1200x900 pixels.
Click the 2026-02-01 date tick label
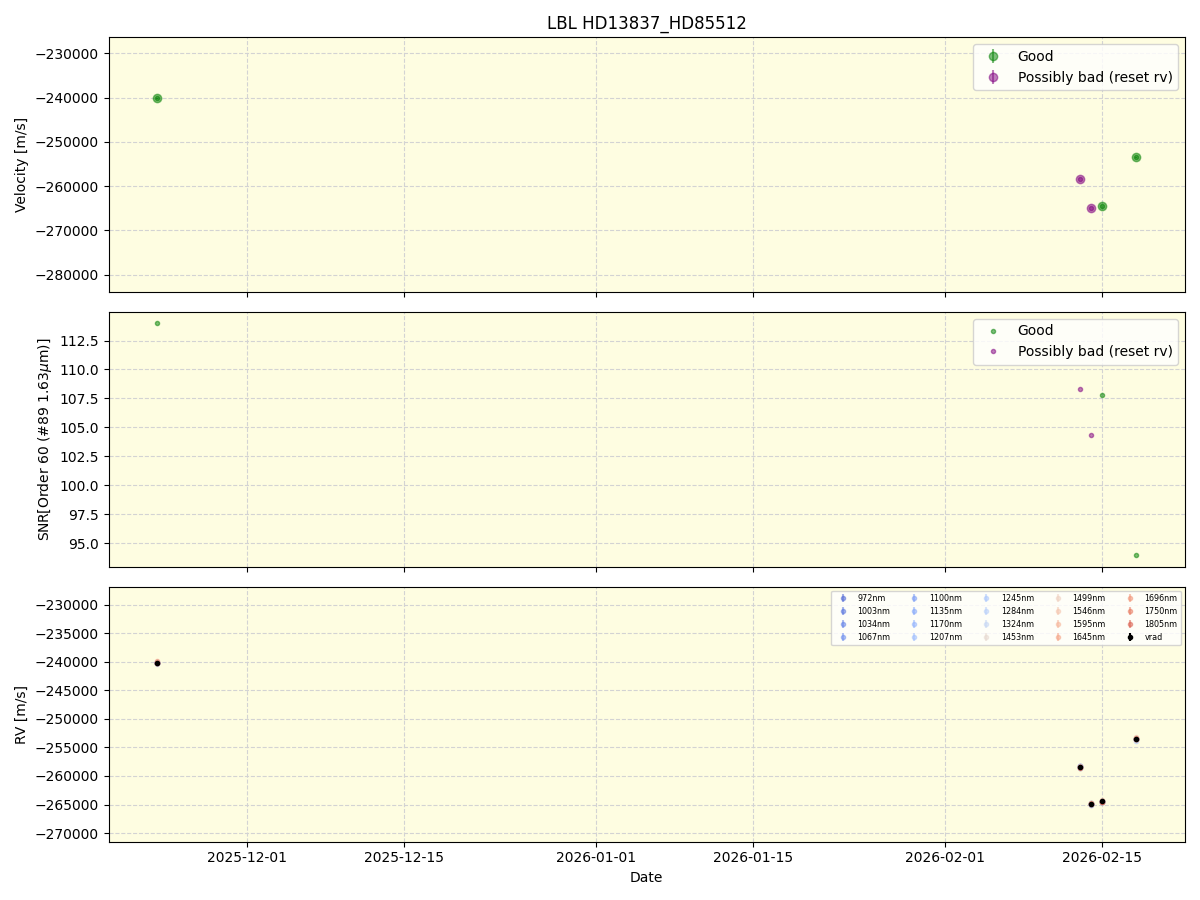[945, 857]
